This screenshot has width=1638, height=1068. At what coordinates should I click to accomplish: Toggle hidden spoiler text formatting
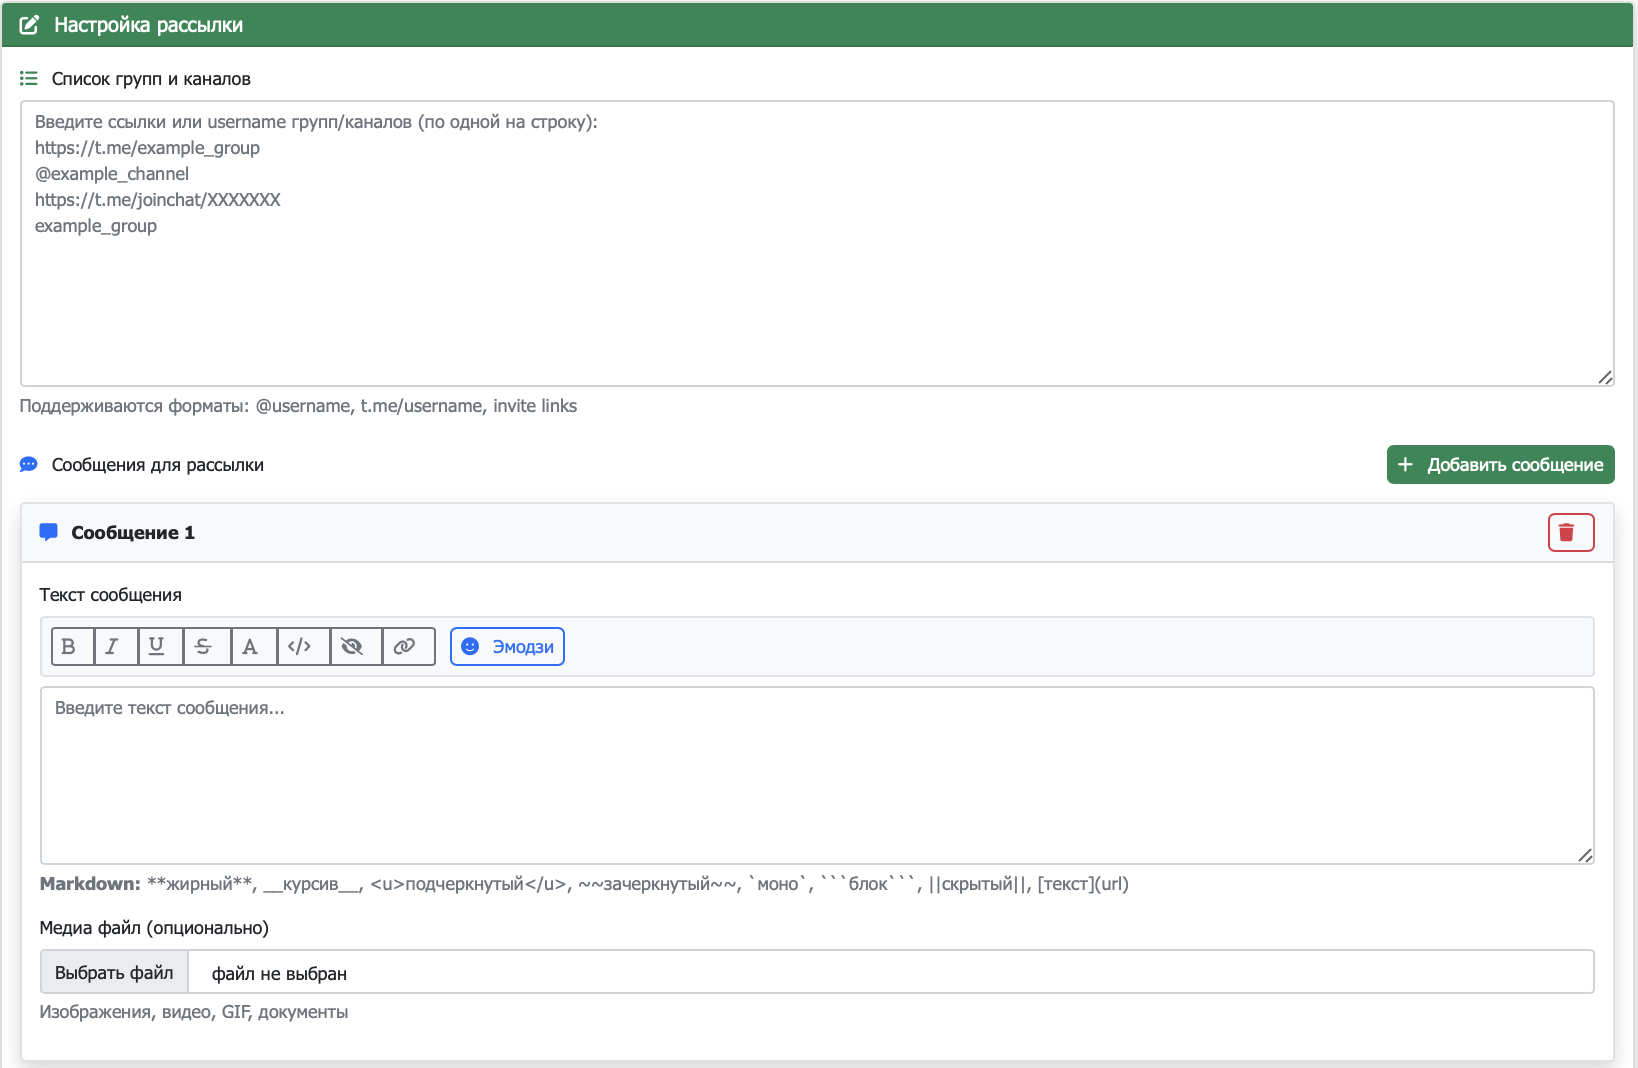[x=352, y=647]
